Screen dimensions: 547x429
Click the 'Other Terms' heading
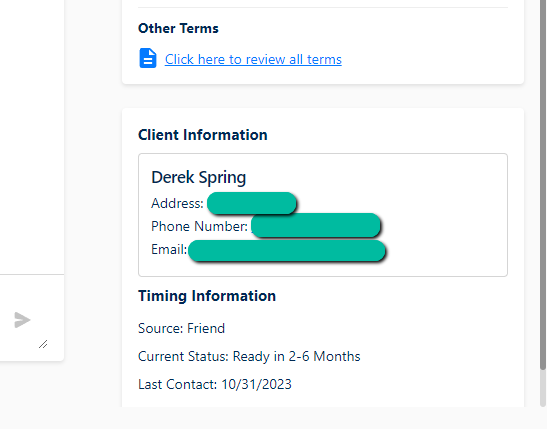[x=178, y=28]
